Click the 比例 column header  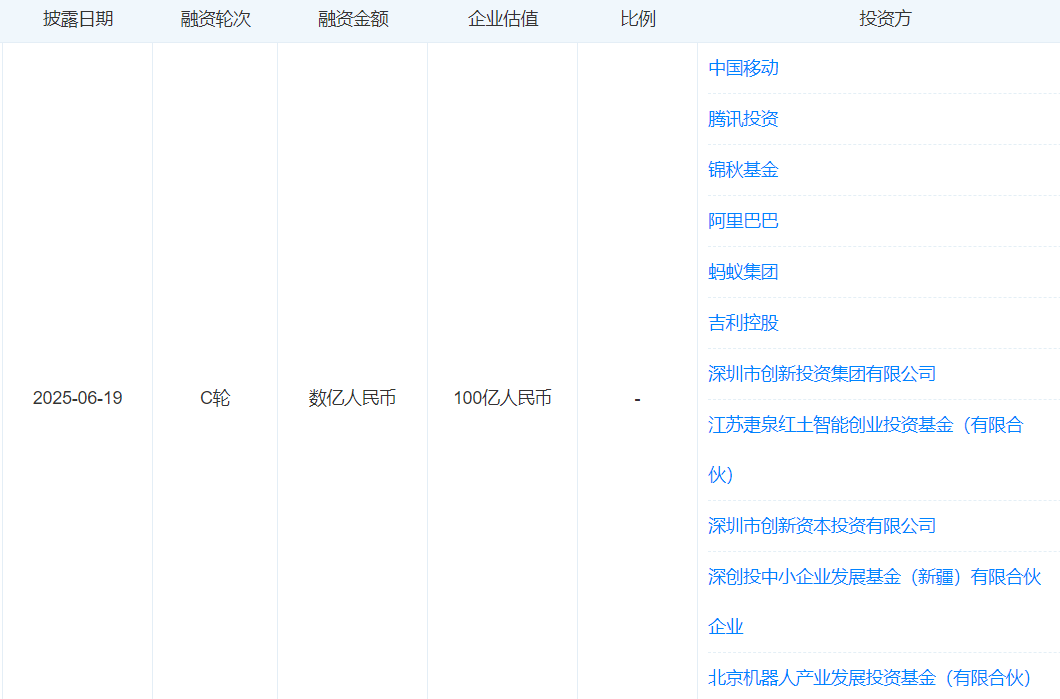pos(637,19)
